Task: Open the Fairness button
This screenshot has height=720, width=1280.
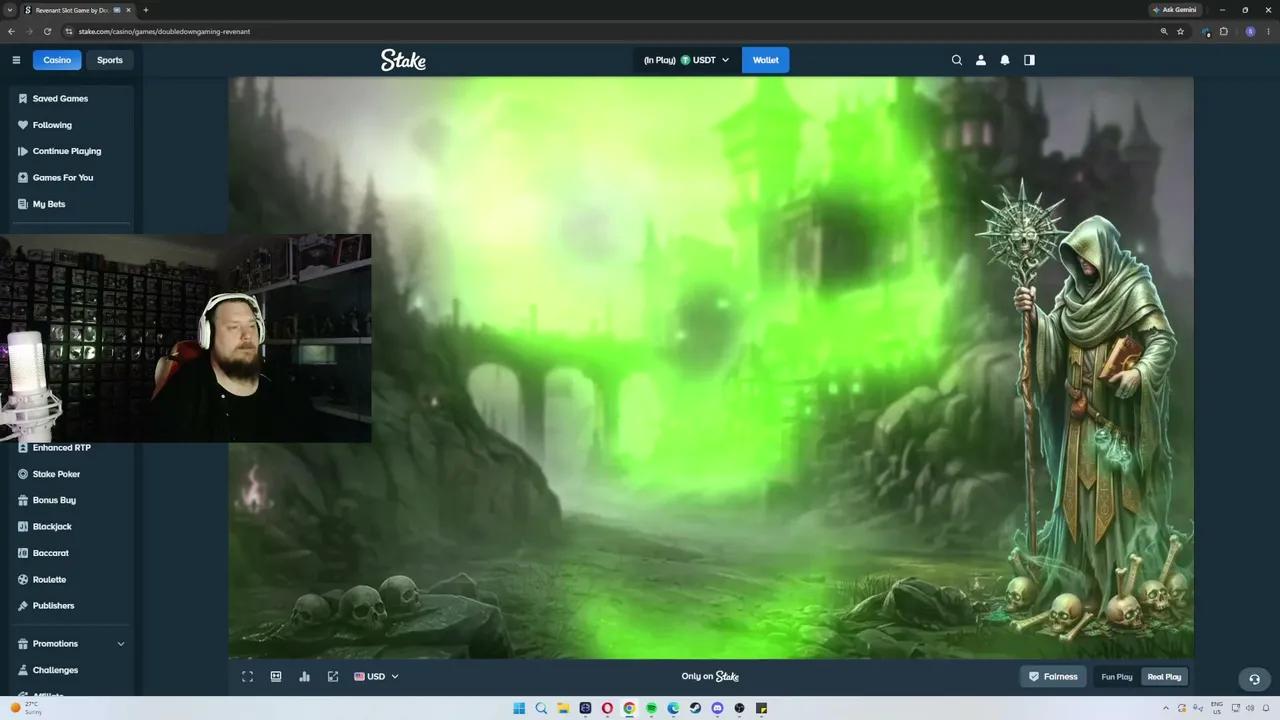Action: (1053, 677)
